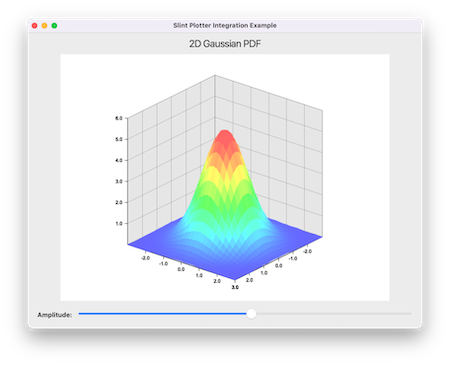Click the '3.0' label at the bottom corner

pos(235,287)
